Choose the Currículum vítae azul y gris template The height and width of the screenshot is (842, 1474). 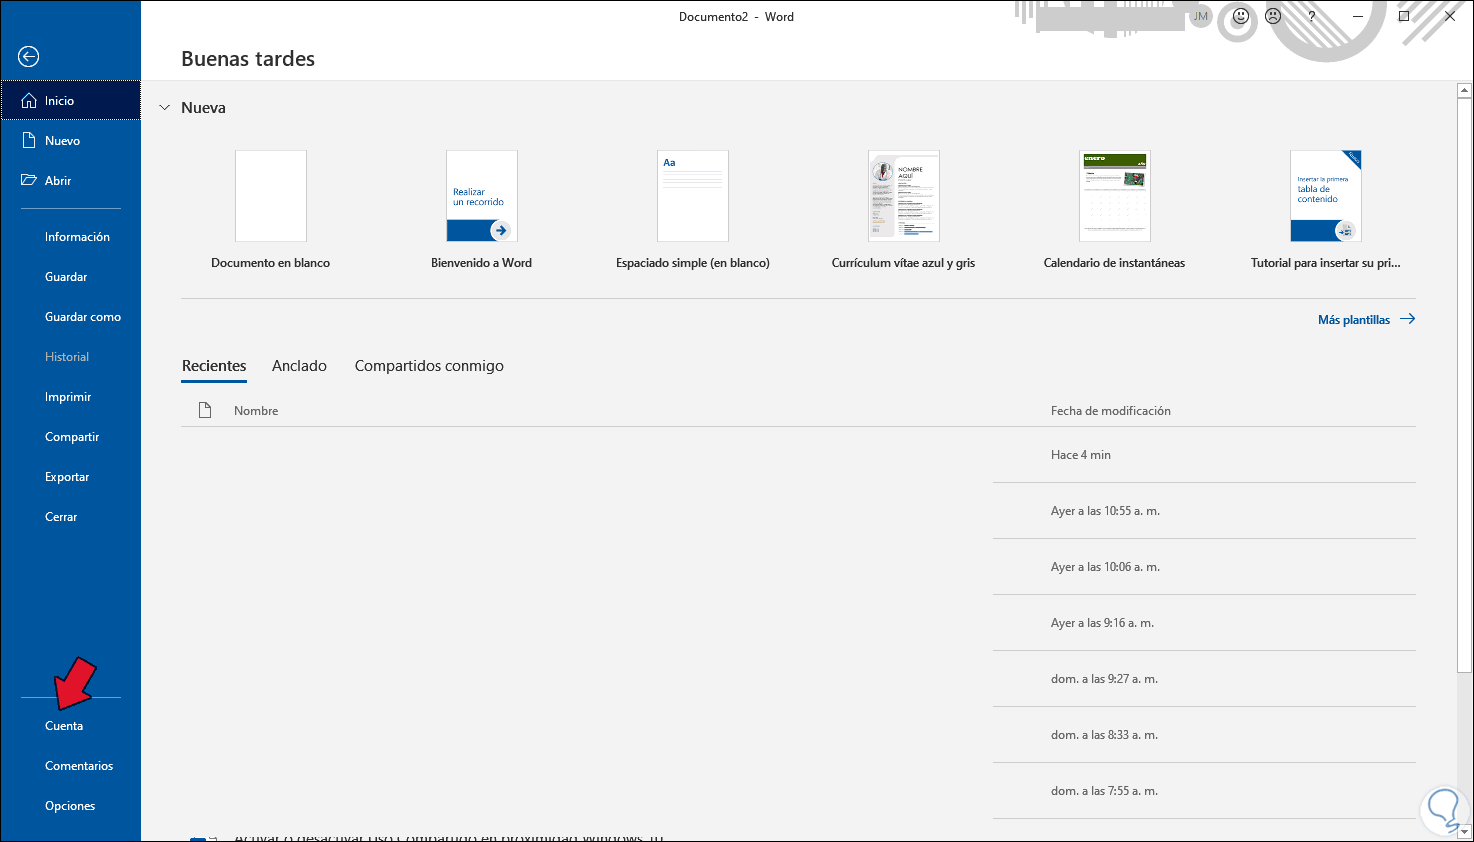(x=903, y=210)
